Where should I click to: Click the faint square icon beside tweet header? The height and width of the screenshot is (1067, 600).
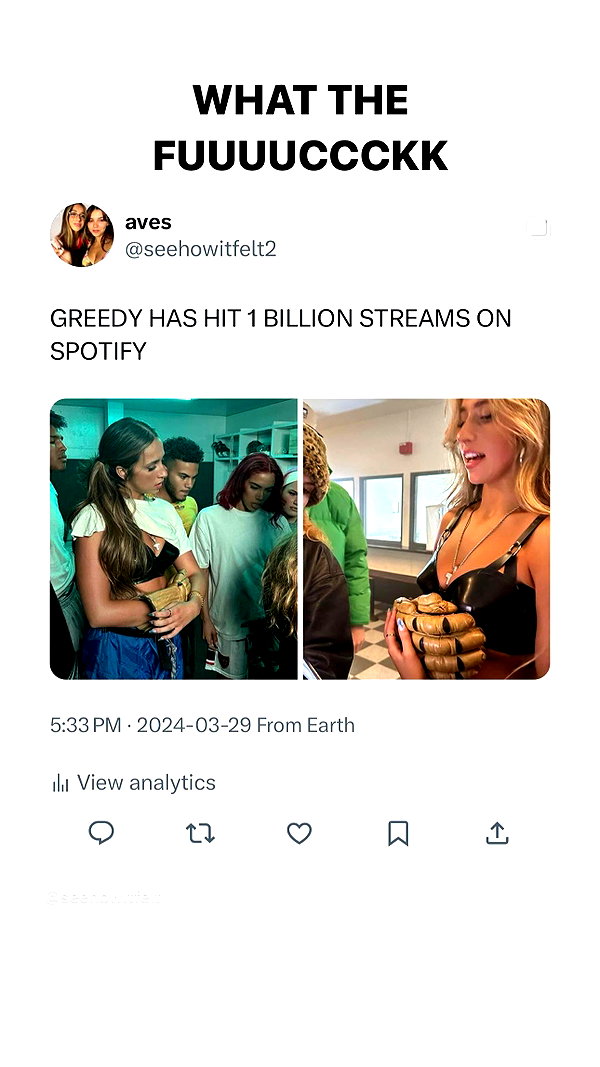(539, 228)
